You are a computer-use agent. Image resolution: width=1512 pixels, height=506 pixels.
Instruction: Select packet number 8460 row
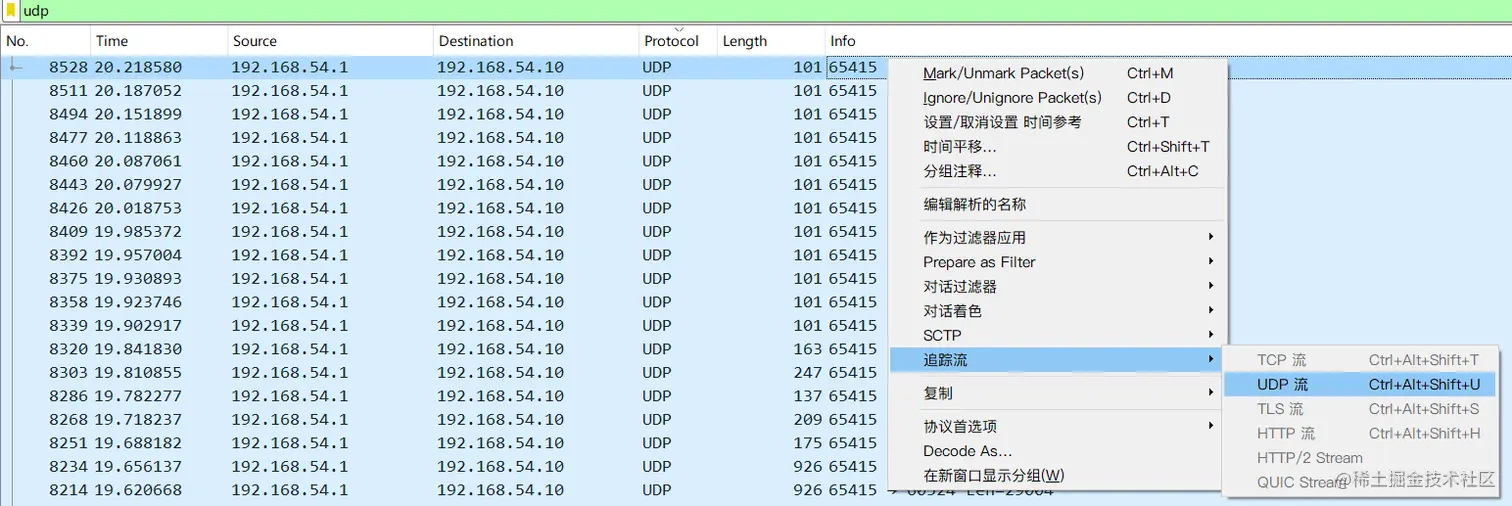[444, 161]
